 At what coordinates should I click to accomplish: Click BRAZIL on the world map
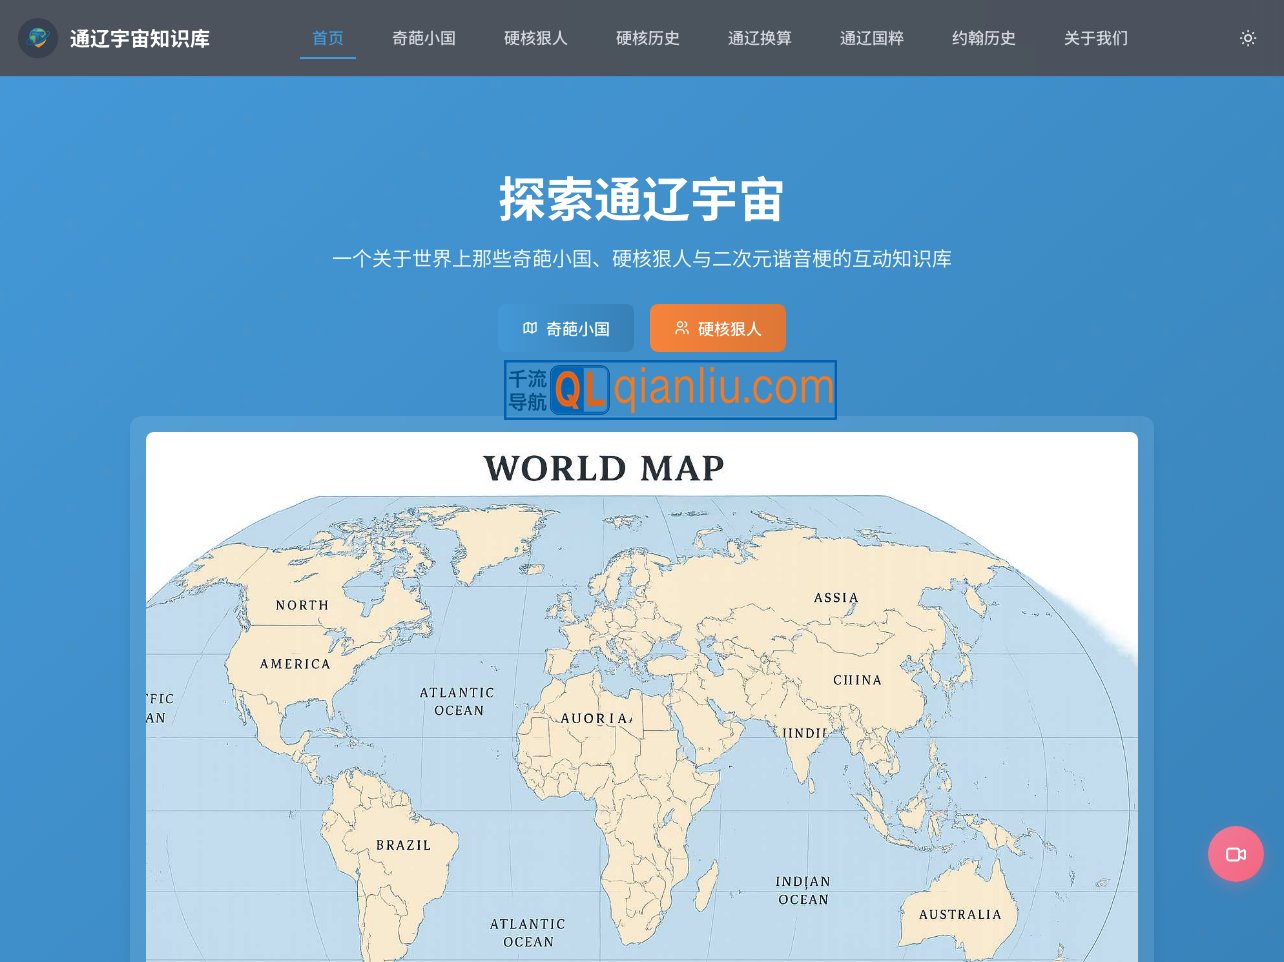tap(403, 845)
